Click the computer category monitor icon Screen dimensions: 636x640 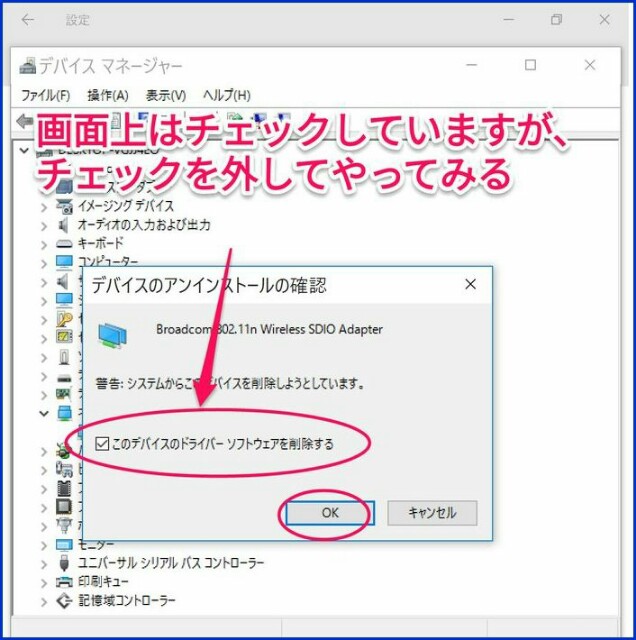(64, 263)
